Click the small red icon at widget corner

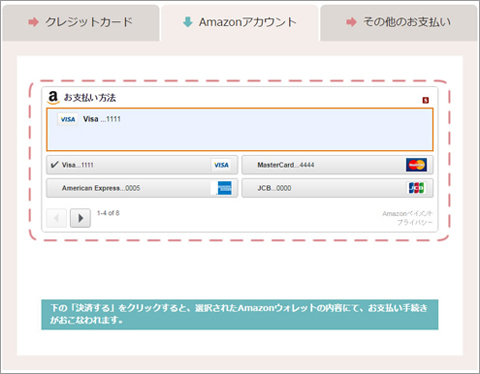[x=426, y=100]
